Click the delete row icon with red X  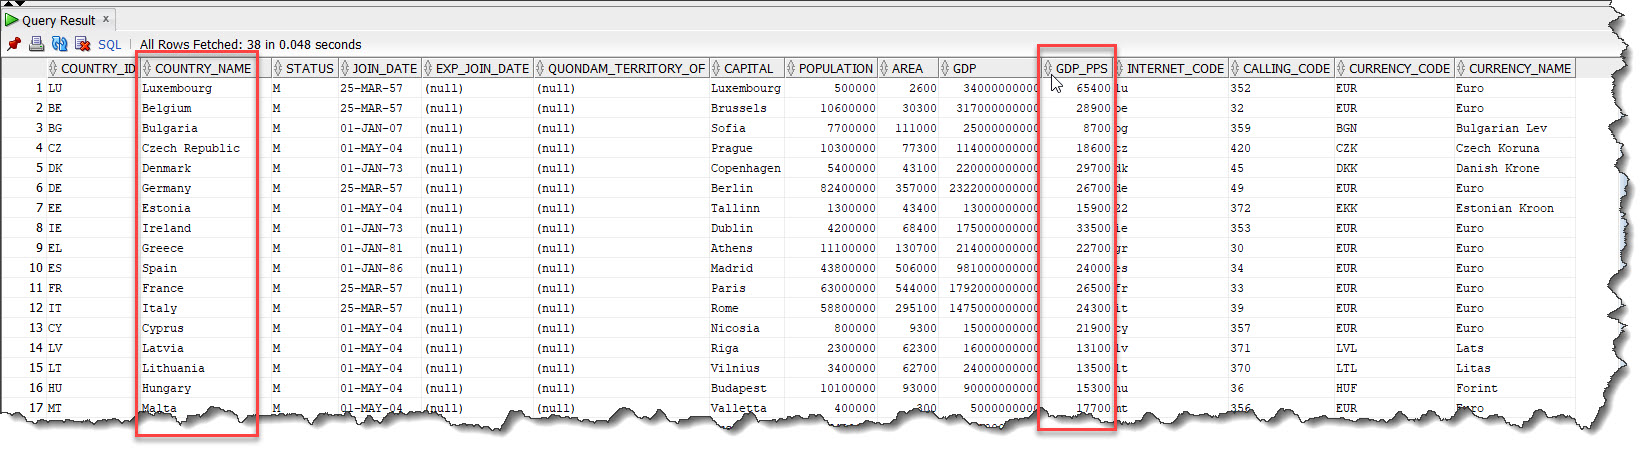83,44
